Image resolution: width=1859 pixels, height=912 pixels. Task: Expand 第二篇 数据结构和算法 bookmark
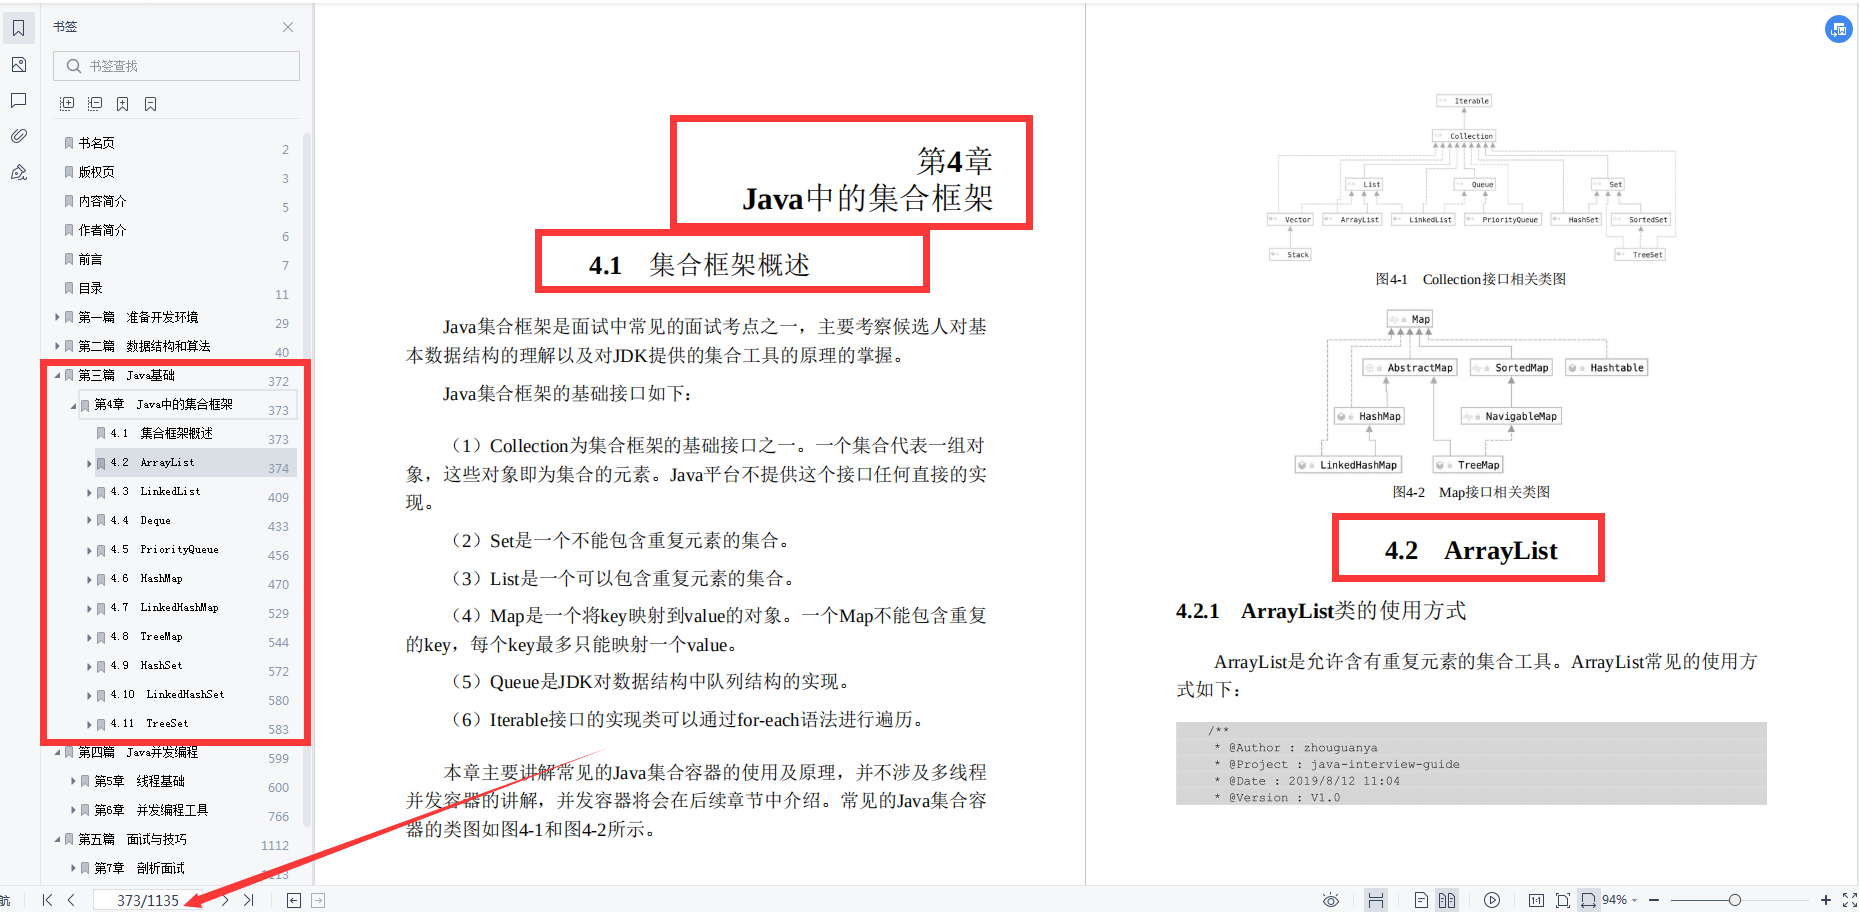click(x=57, y=346)
